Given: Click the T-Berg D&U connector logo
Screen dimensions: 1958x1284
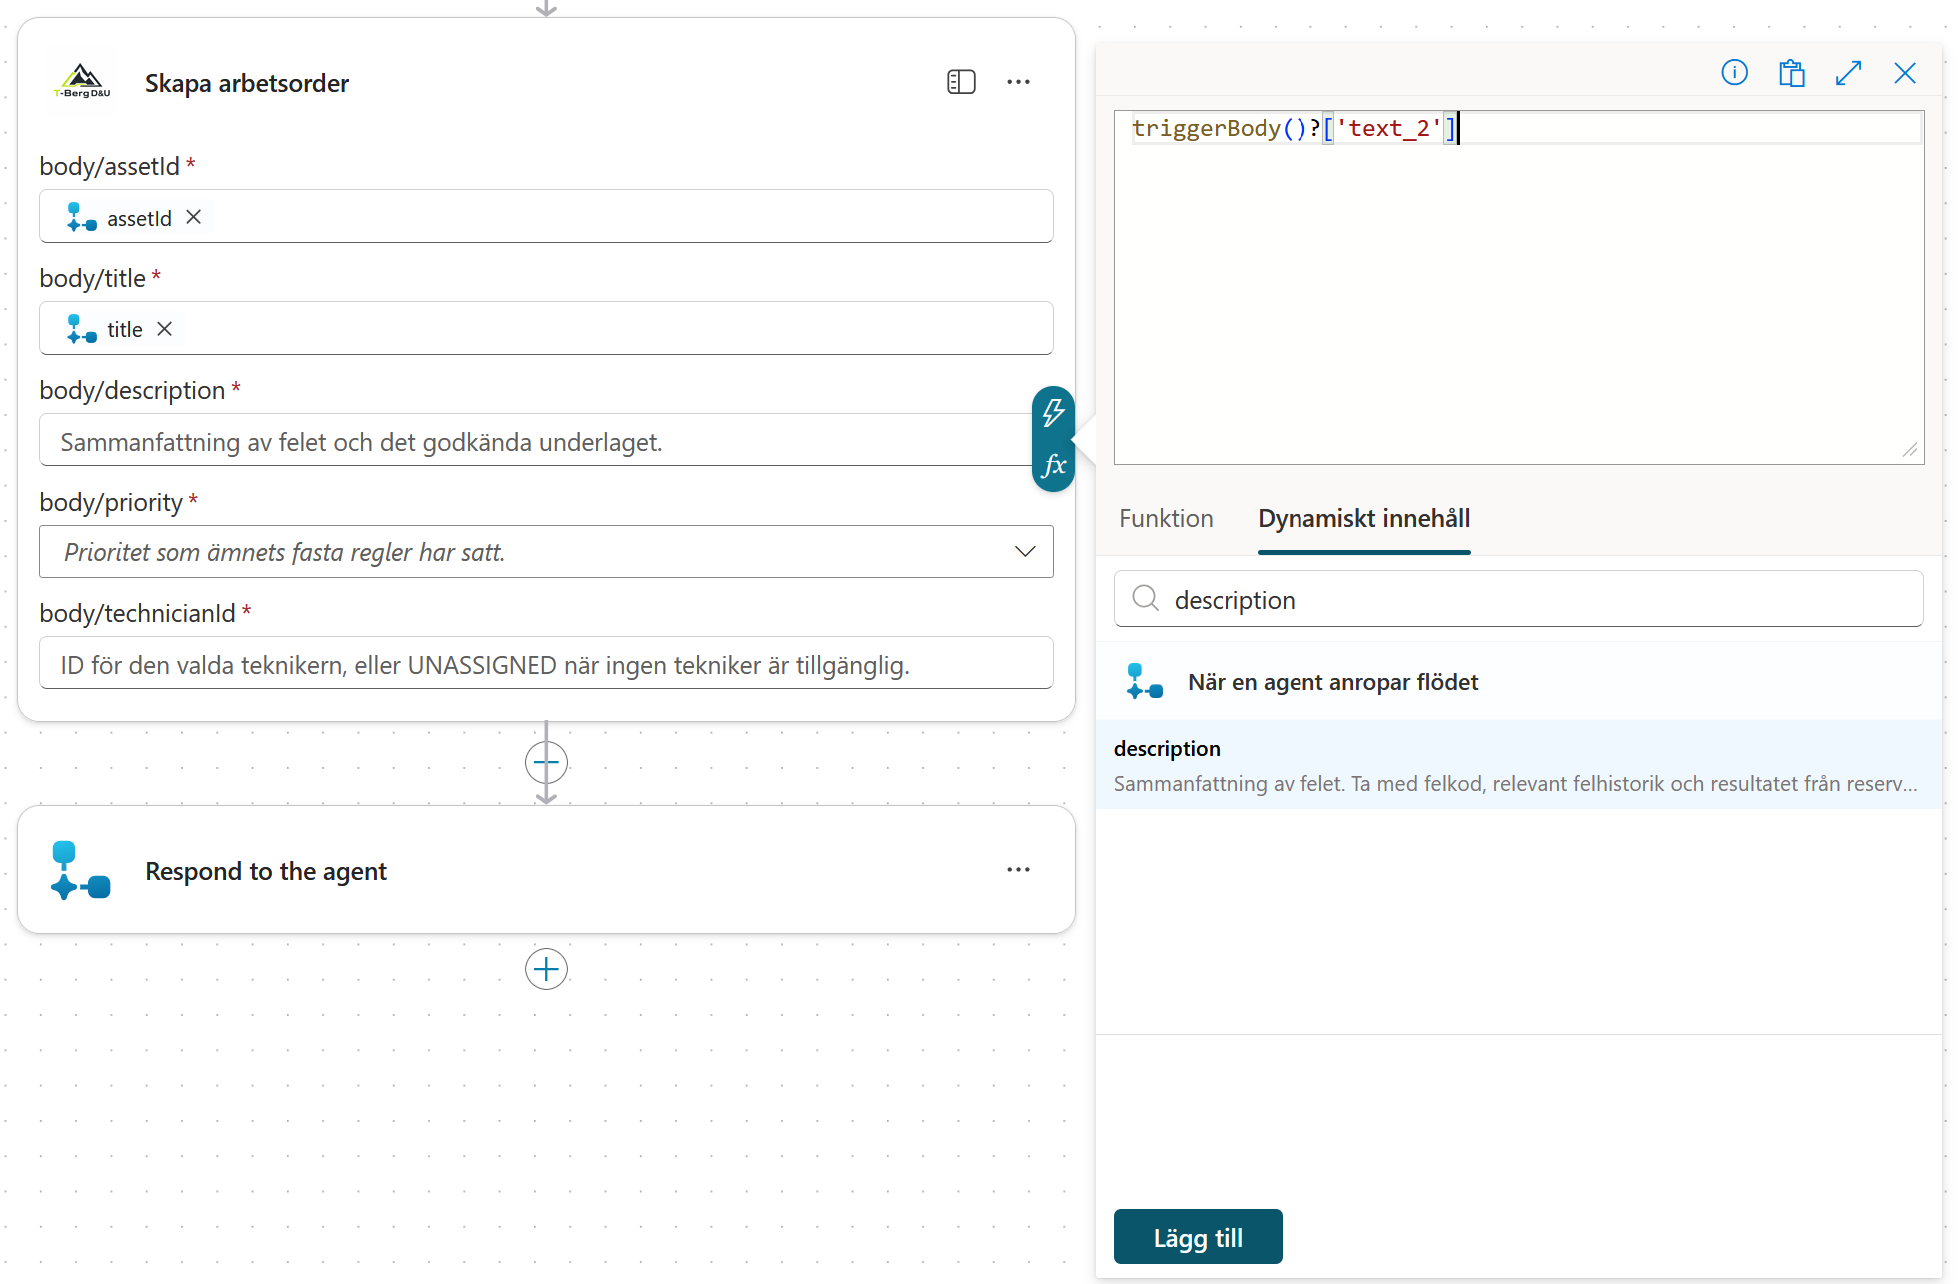Looking at the screenshot, I should coord(82,82).
